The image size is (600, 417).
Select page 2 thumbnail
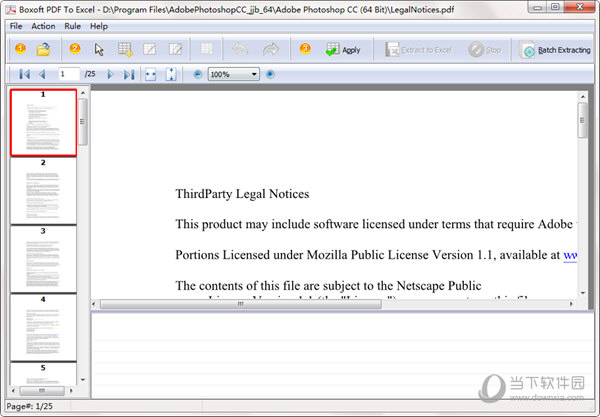(43, 191)
